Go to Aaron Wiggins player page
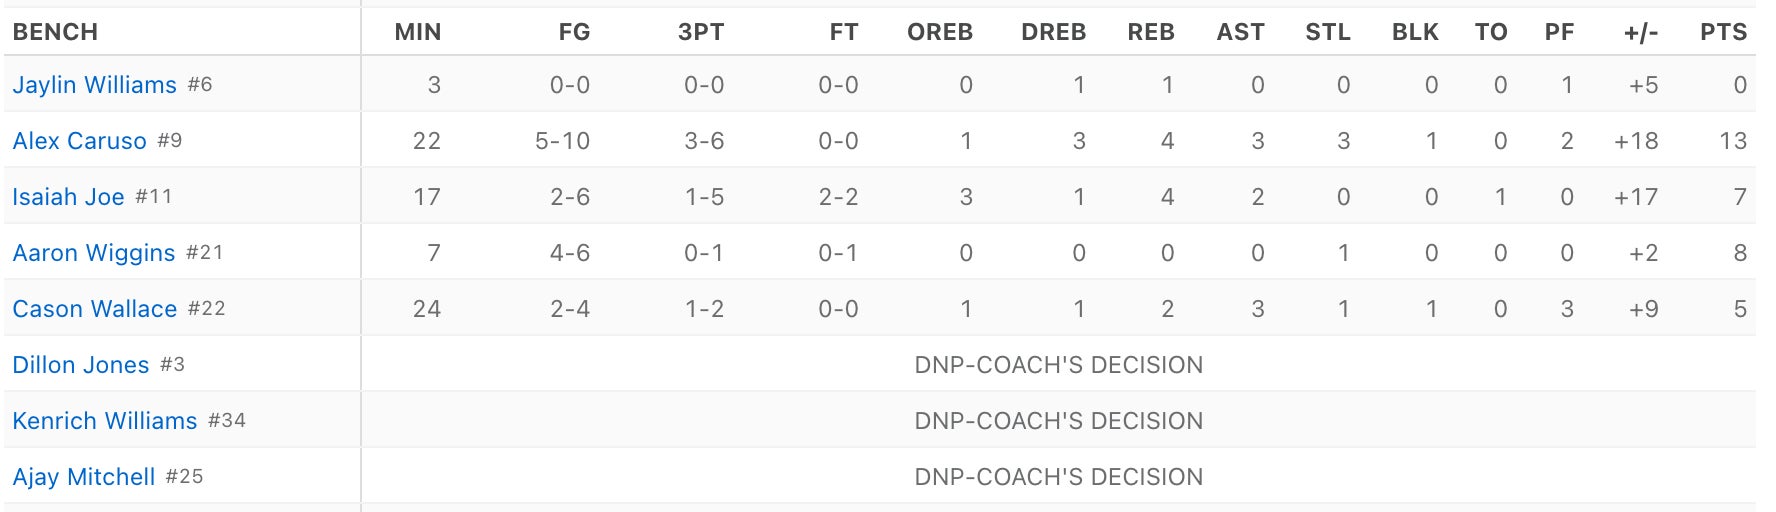Image resolution: width=1776 pixels, height=512 pixels. coord(93,253)
